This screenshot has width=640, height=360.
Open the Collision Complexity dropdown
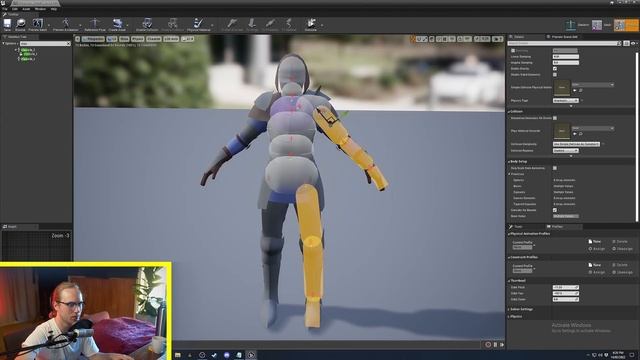(576, 144)
